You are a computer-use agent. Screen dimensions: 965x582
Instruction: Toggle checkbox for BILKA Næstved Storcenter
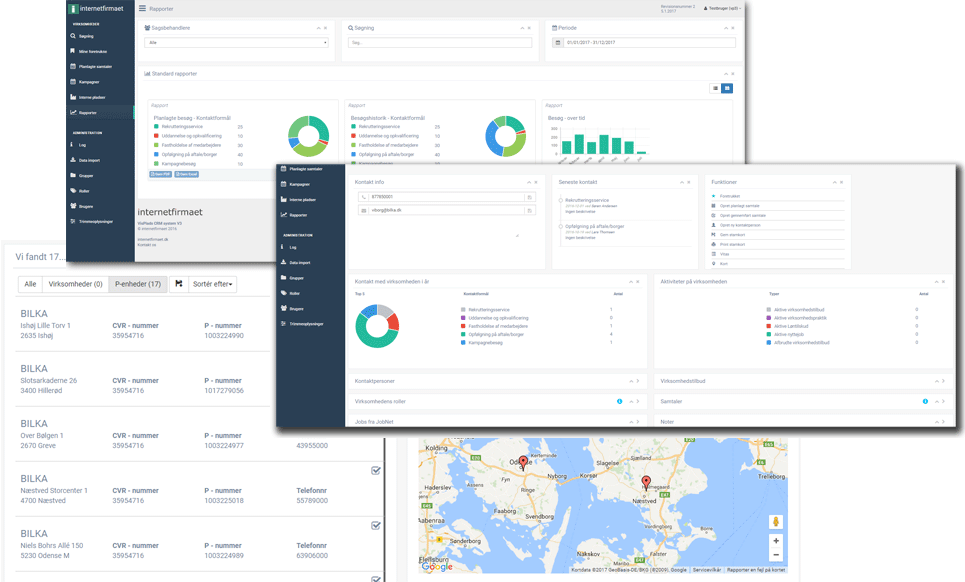tap(375, 471)
